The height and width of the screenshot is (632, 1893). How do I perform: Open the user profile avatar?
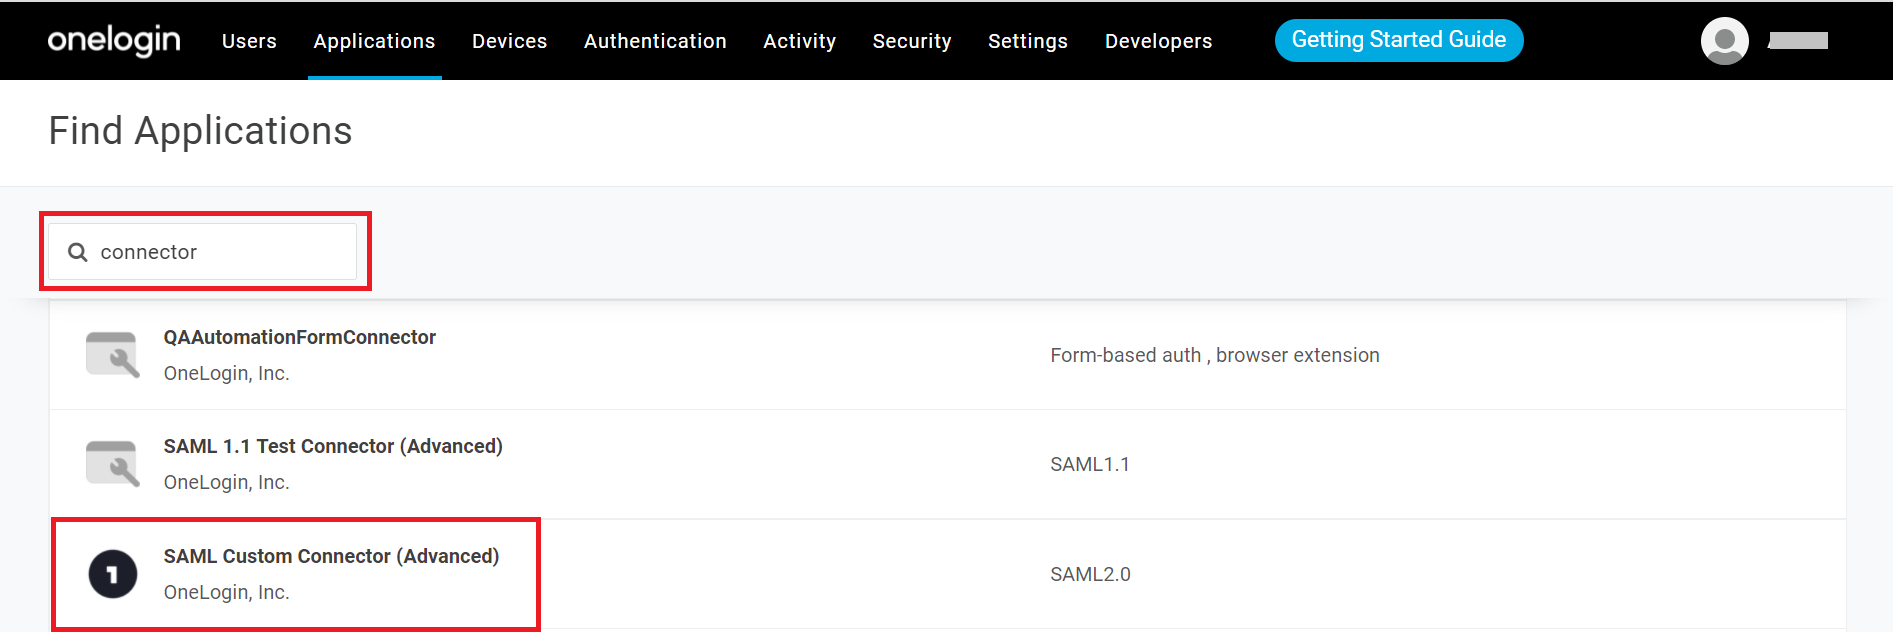coord(1725,41)
